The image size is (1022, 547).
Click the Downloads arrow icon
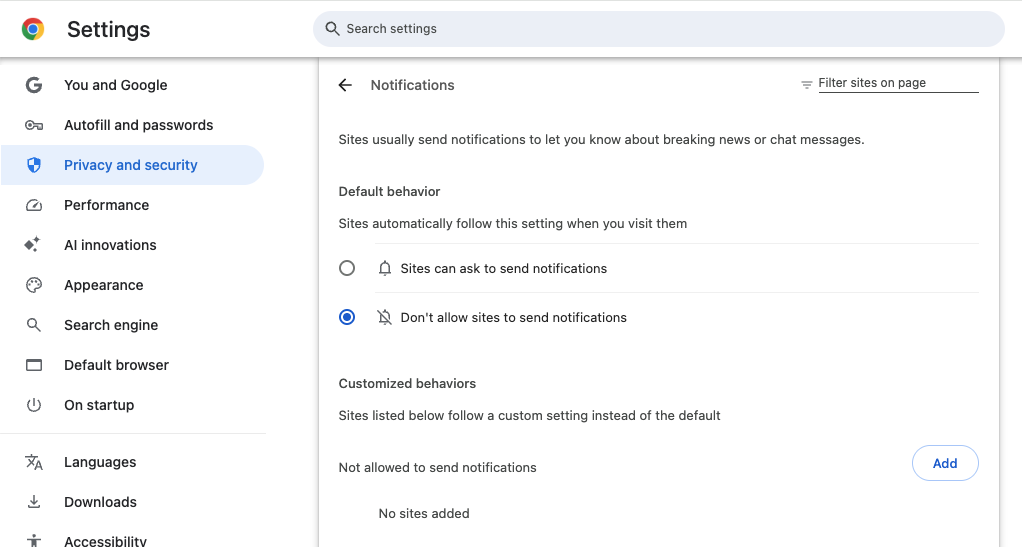click(x=34, y=502)
